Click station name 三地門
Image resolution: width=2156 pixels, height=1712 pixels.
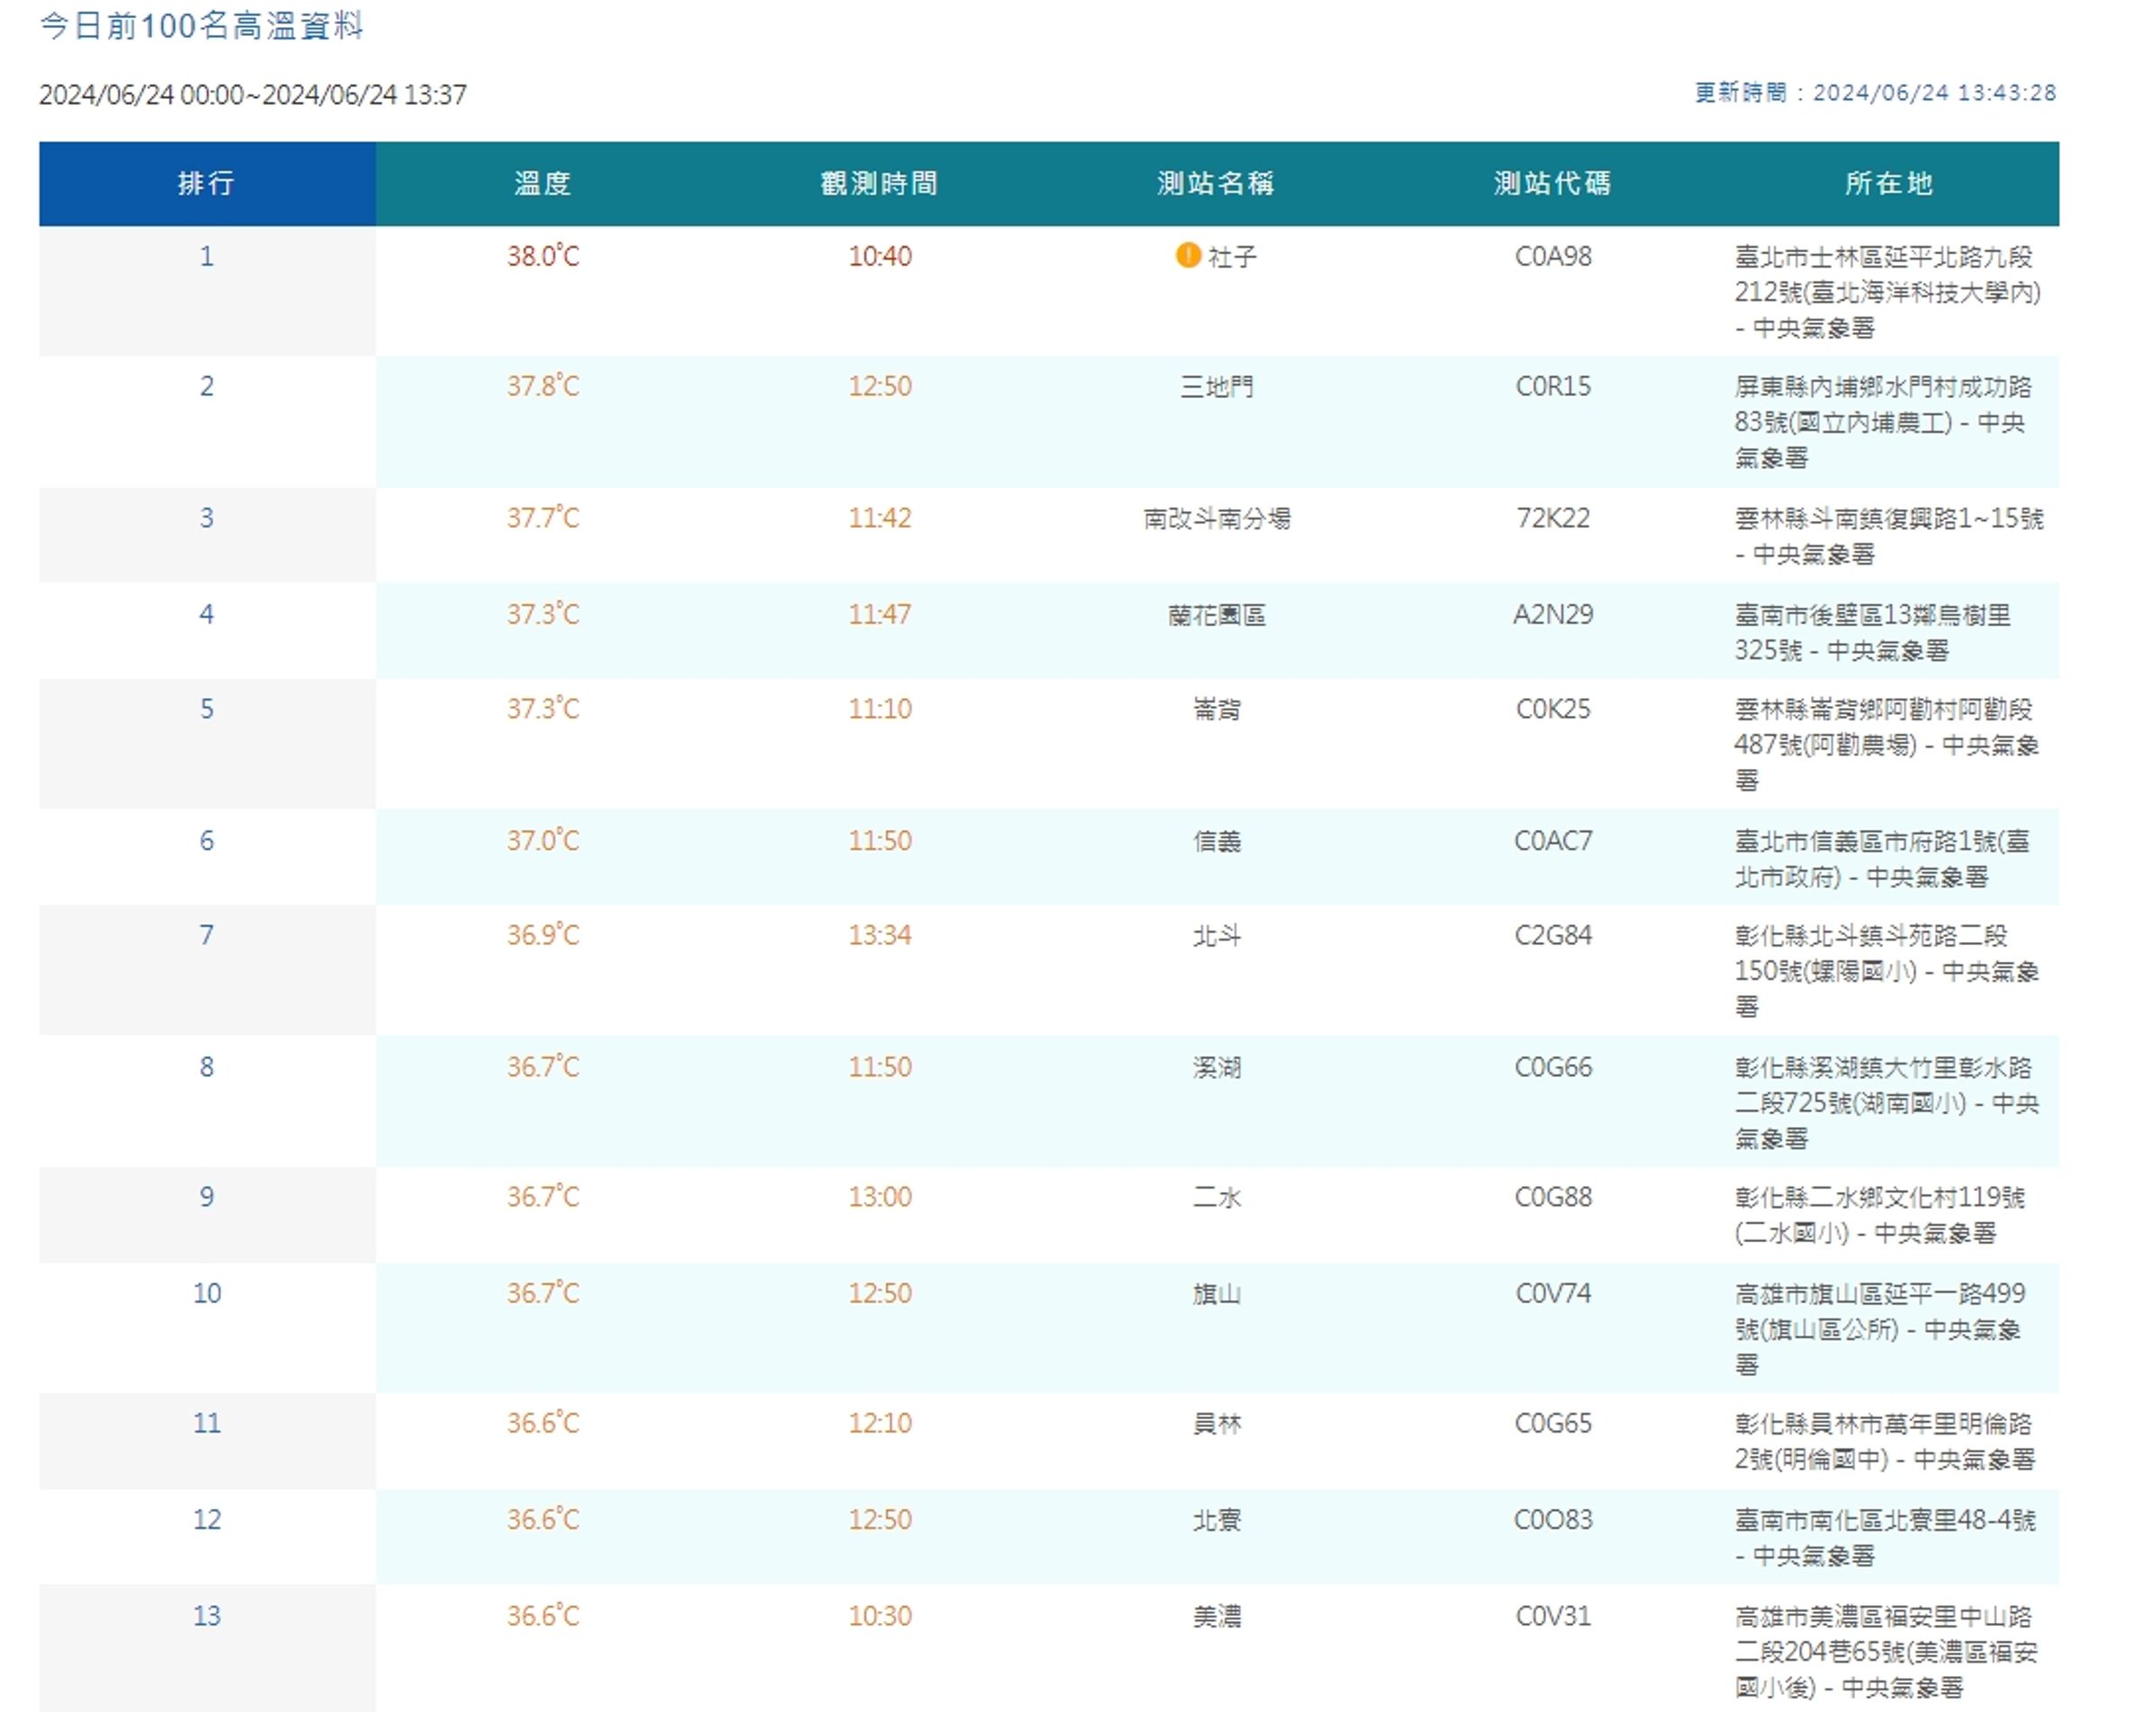tap(1216, 387)
